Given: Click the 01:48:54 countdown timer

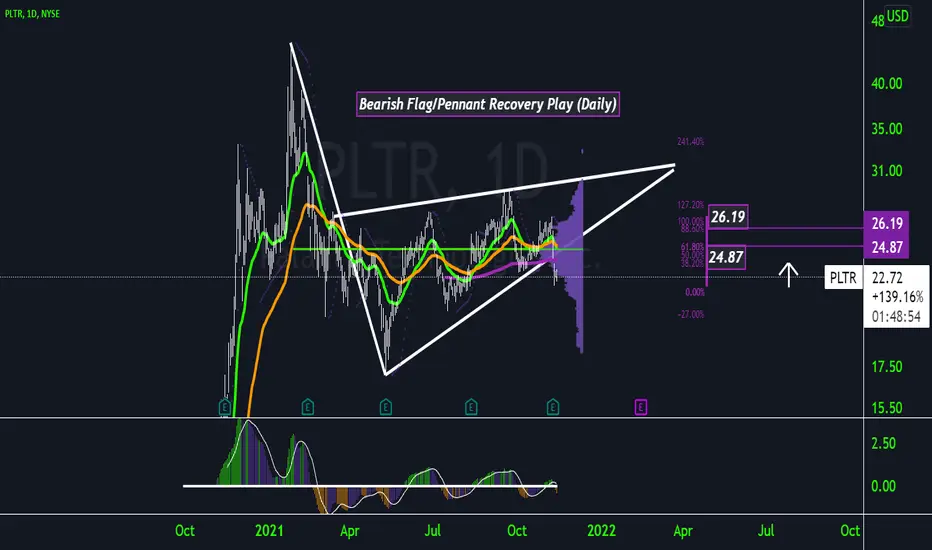Looking at the screenshot, I should tap(896, 316).
